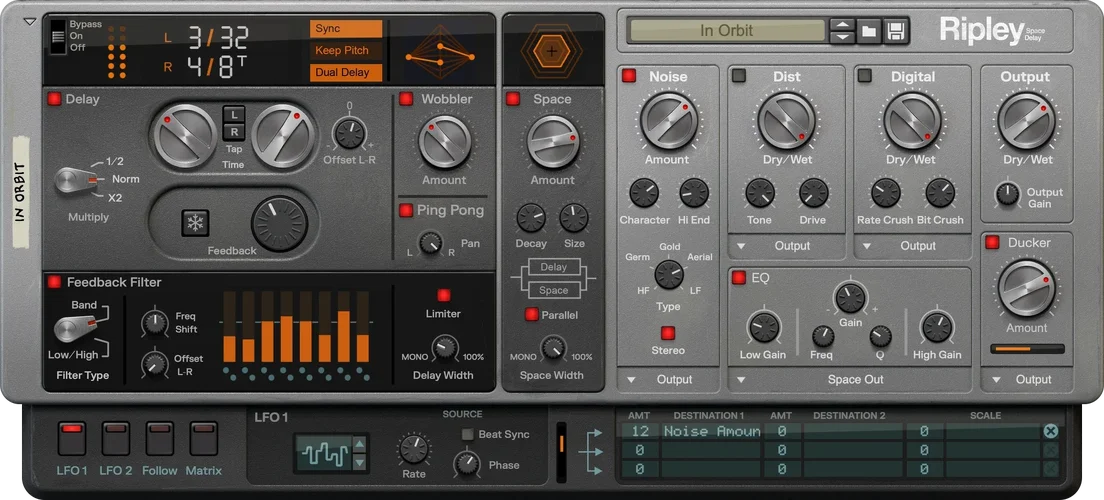Click the Feedback Filter band bars display
The image size is (1104, 500).
tap(300, 327)
